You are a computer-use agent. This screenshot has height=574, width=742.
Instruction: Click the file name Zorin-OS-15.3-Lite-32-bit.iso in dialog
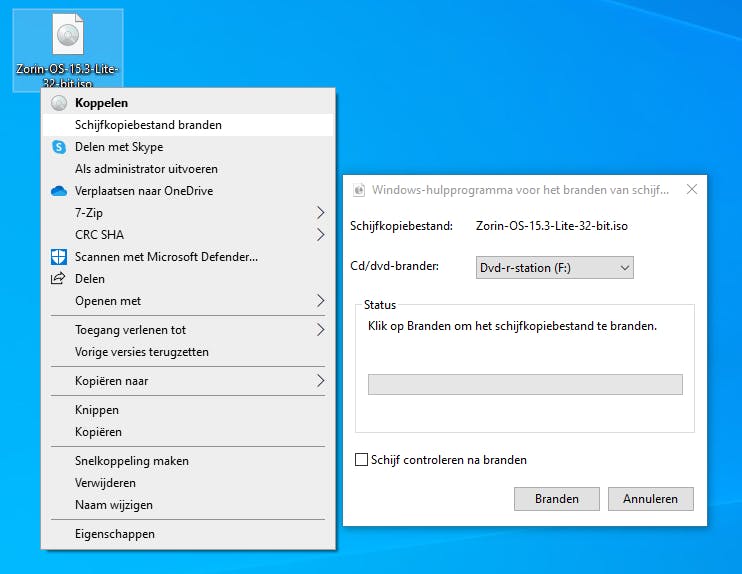(552, 226)
